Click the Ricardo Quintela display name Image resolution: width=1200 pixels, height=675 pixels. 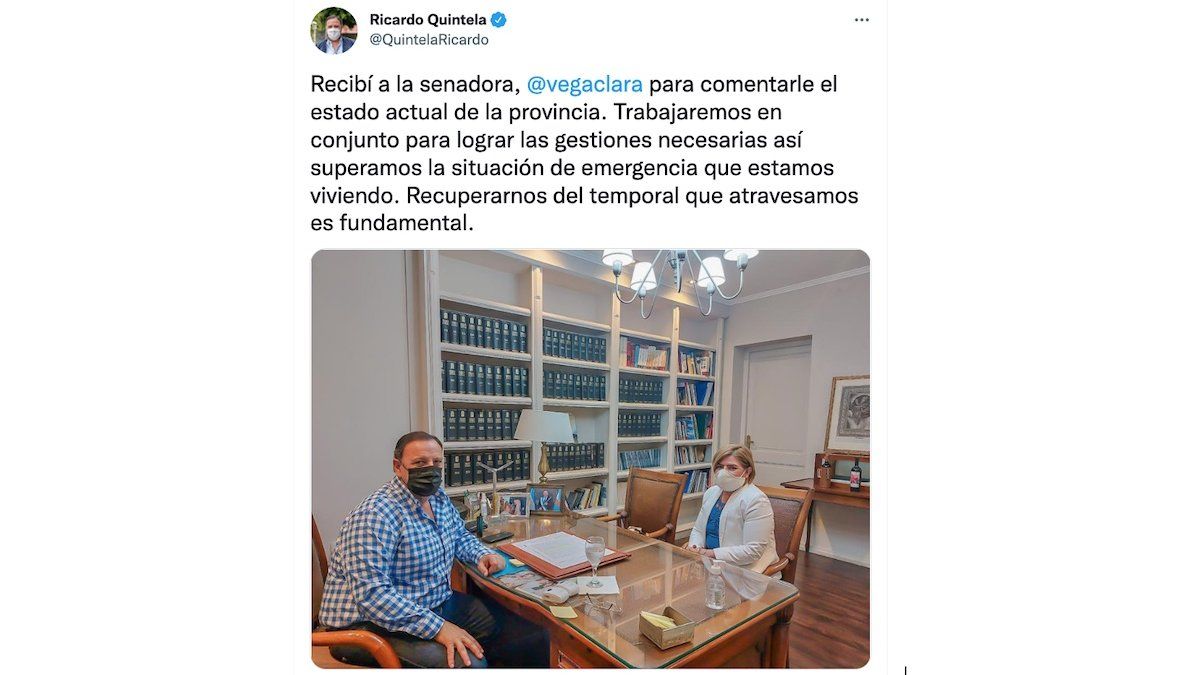point(426,19)
